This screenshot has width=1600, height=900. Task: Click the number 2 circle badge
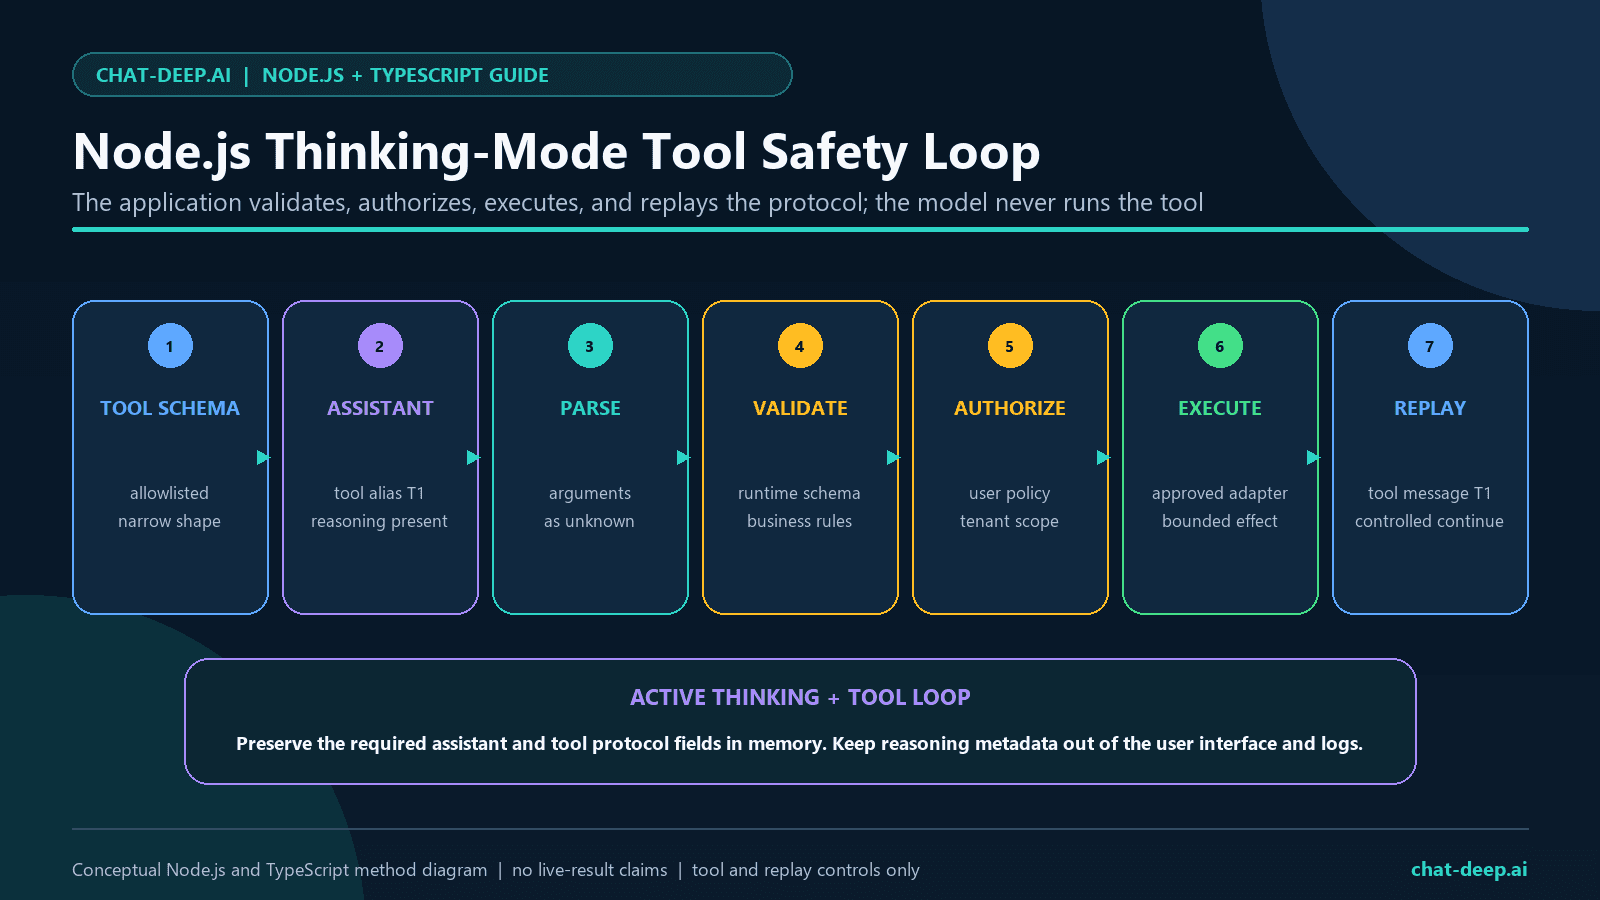380,346
